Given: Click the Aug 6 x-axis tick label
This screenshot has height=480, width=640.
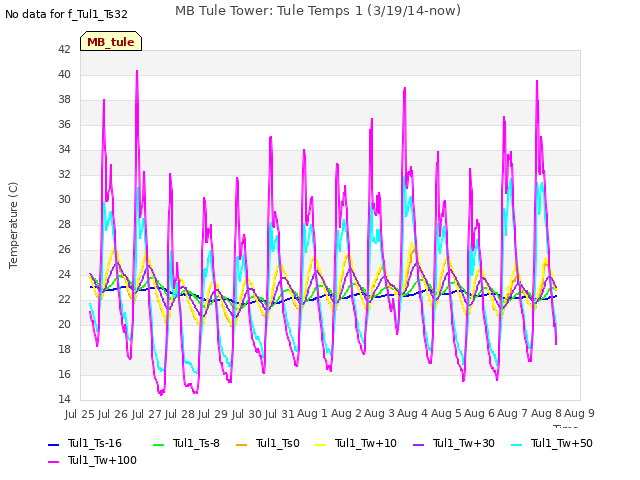Looking at the screenshot, I should 480,413.
